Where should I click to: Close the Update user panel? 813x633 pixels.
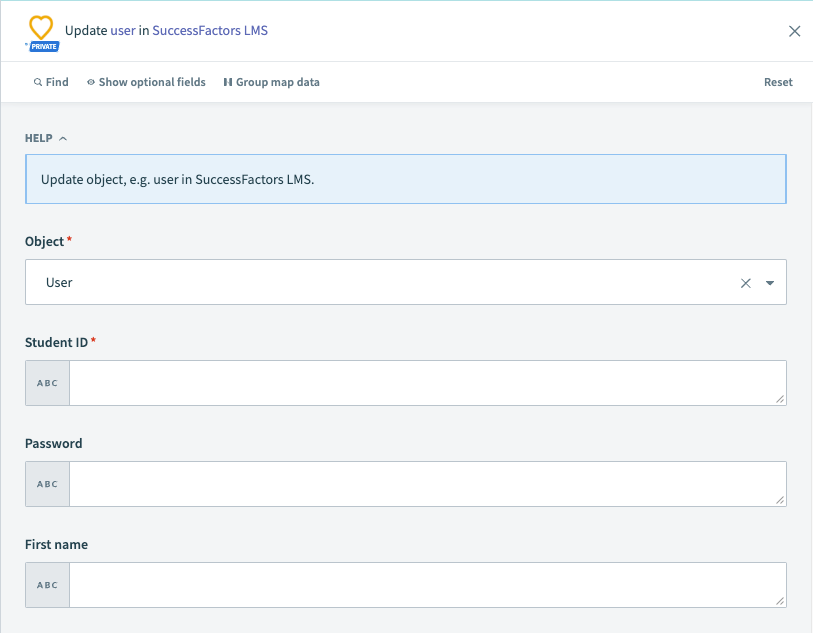click(795, 31)
